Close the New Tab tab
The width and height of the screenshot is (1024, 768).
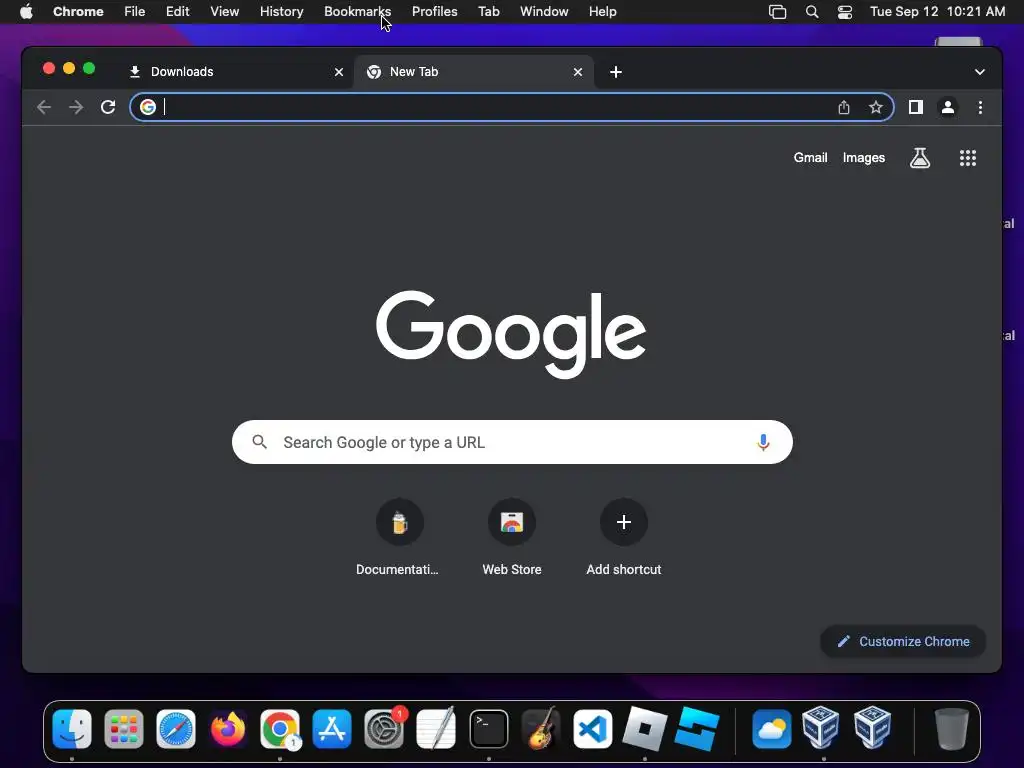pyautogui.click(x=578, y=72)
